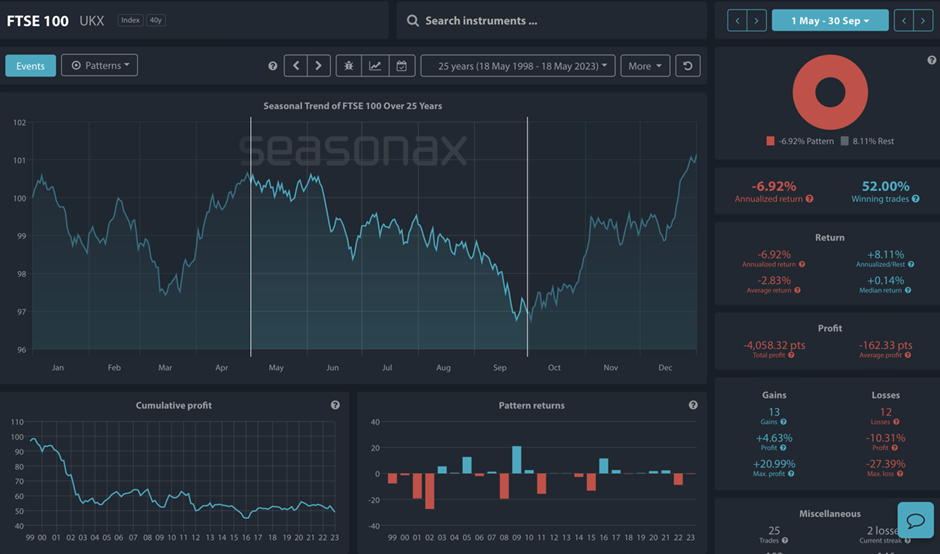Click help icon beside Average return
The image size is (940, 554).
(x=797, y=290)
